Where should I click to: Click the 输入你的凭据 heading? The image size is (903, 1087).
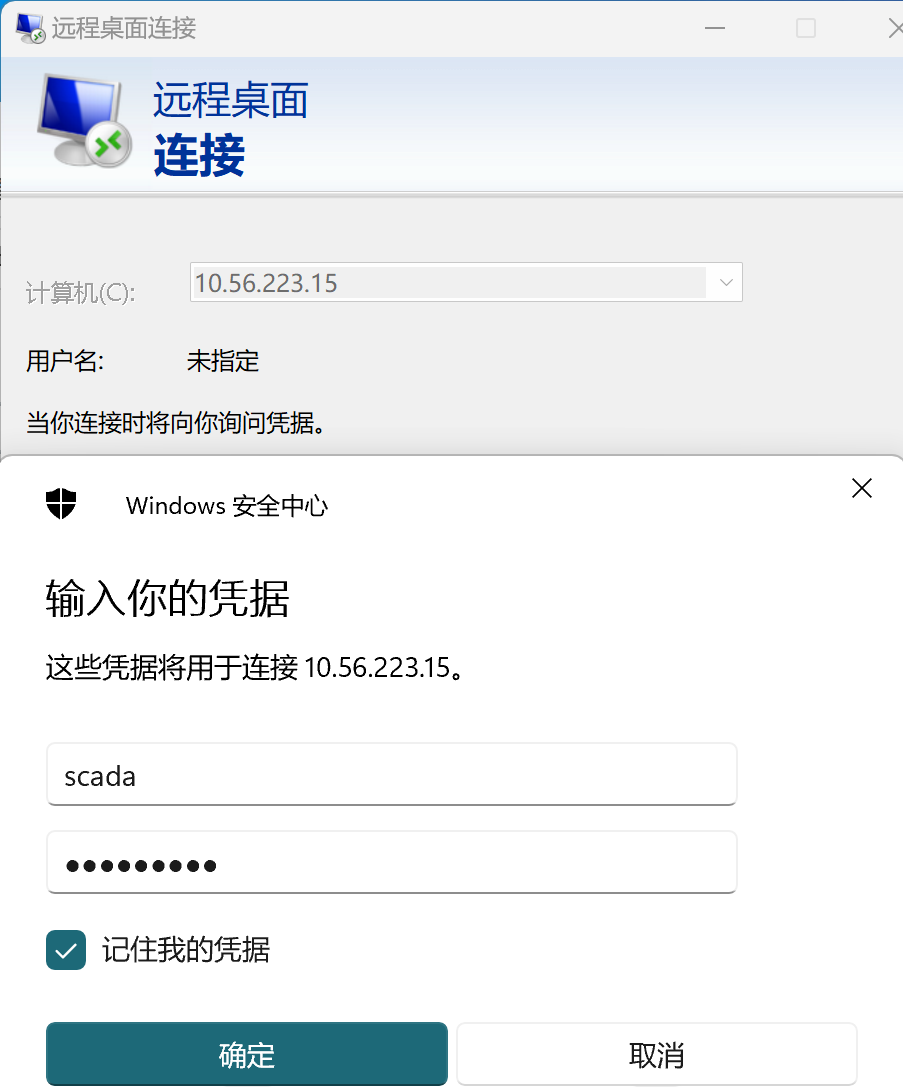(167, 598)
